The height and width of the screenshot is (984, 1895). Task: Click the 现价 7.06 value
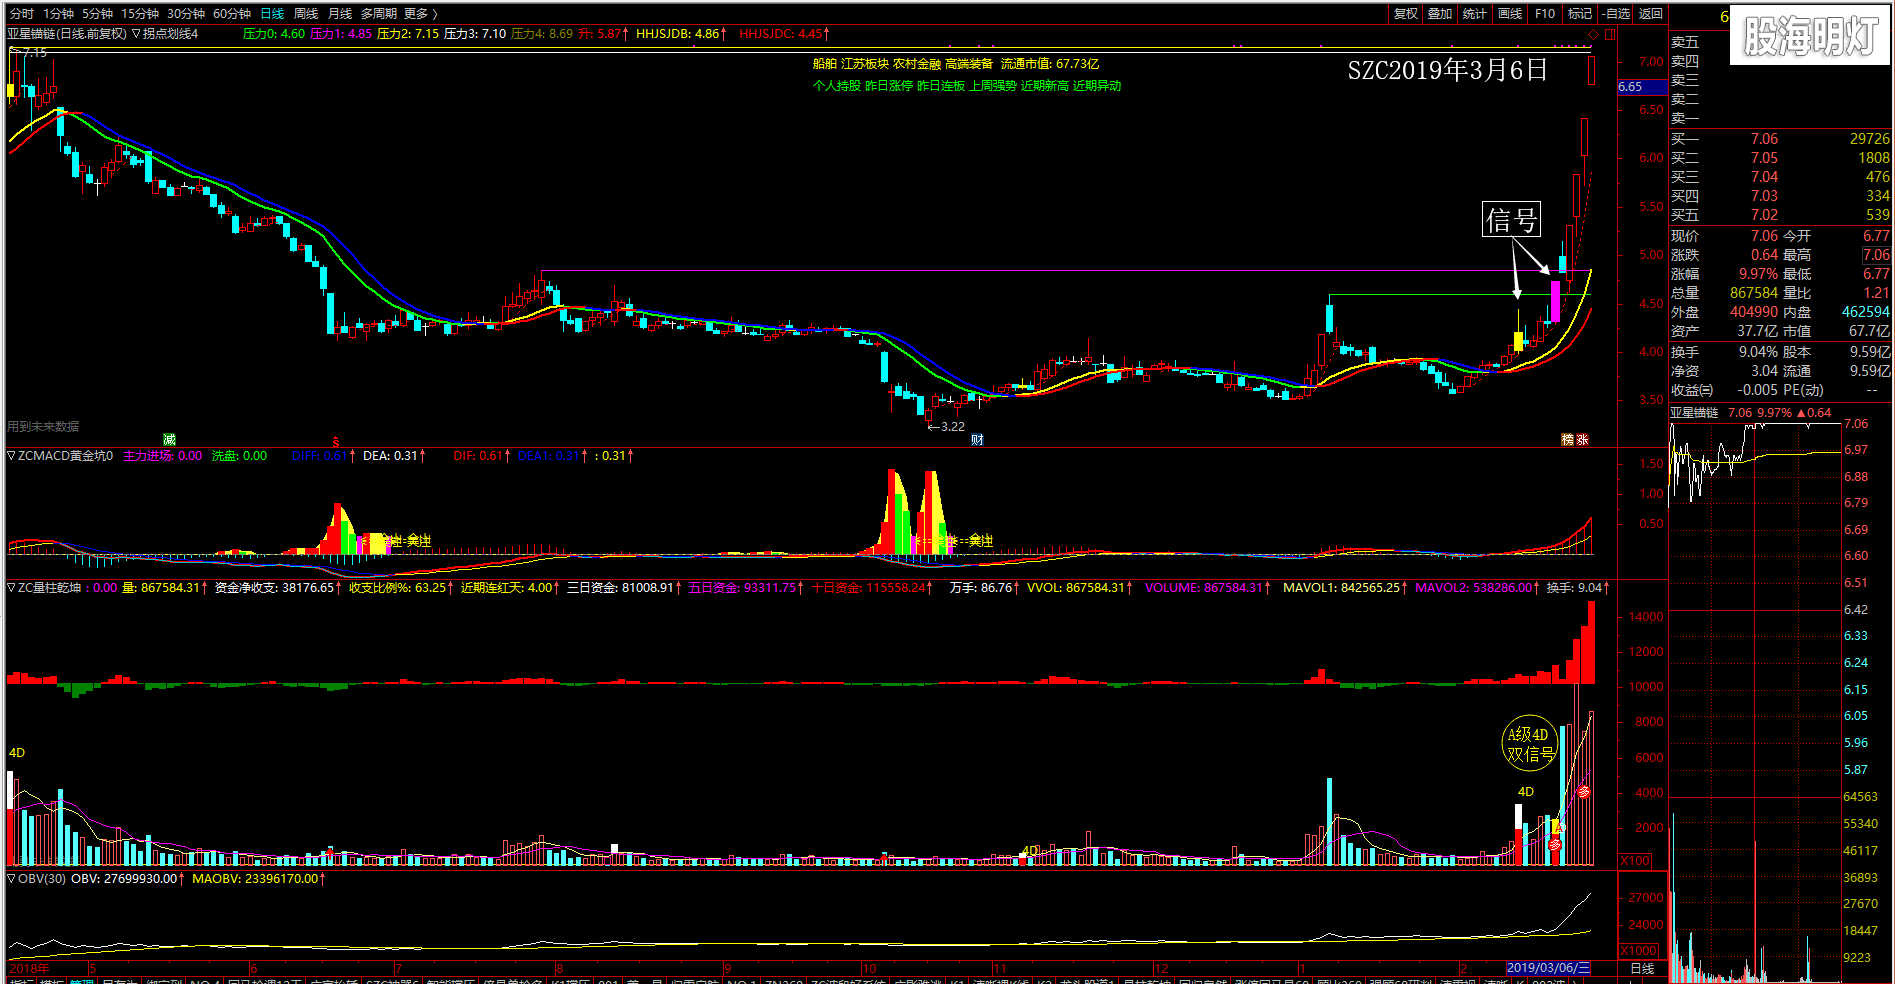(x=1764, y=236)
